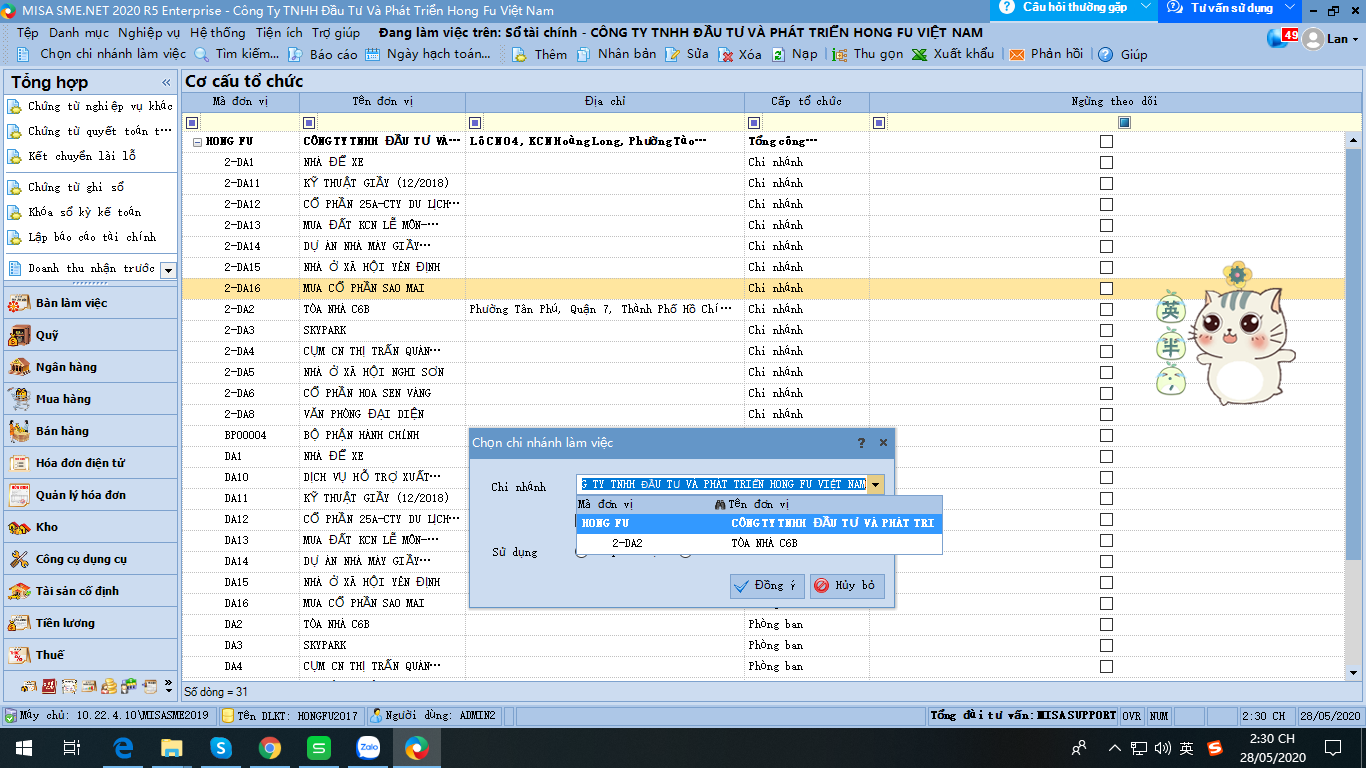The width and height of the screenshot is (1366, 768).
Task: Tick Ngừng theo dõi checkbox for HONG FU row
Action: point(1106,142)
